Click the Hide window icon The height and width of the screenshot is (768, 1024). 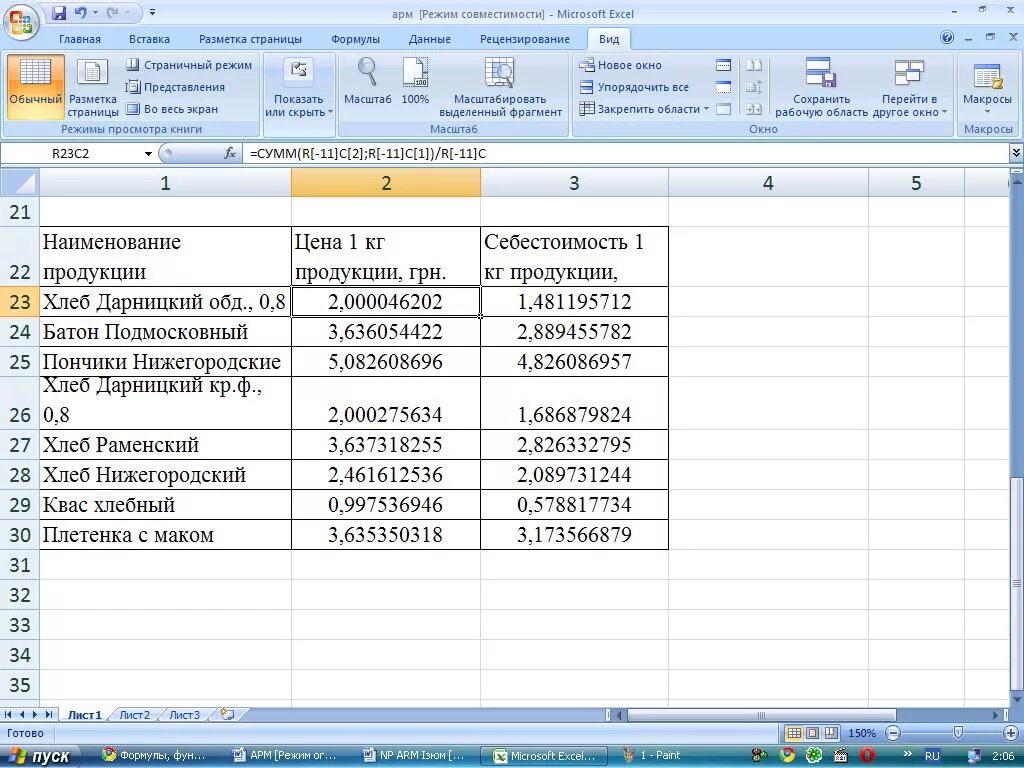coord(724,87)
